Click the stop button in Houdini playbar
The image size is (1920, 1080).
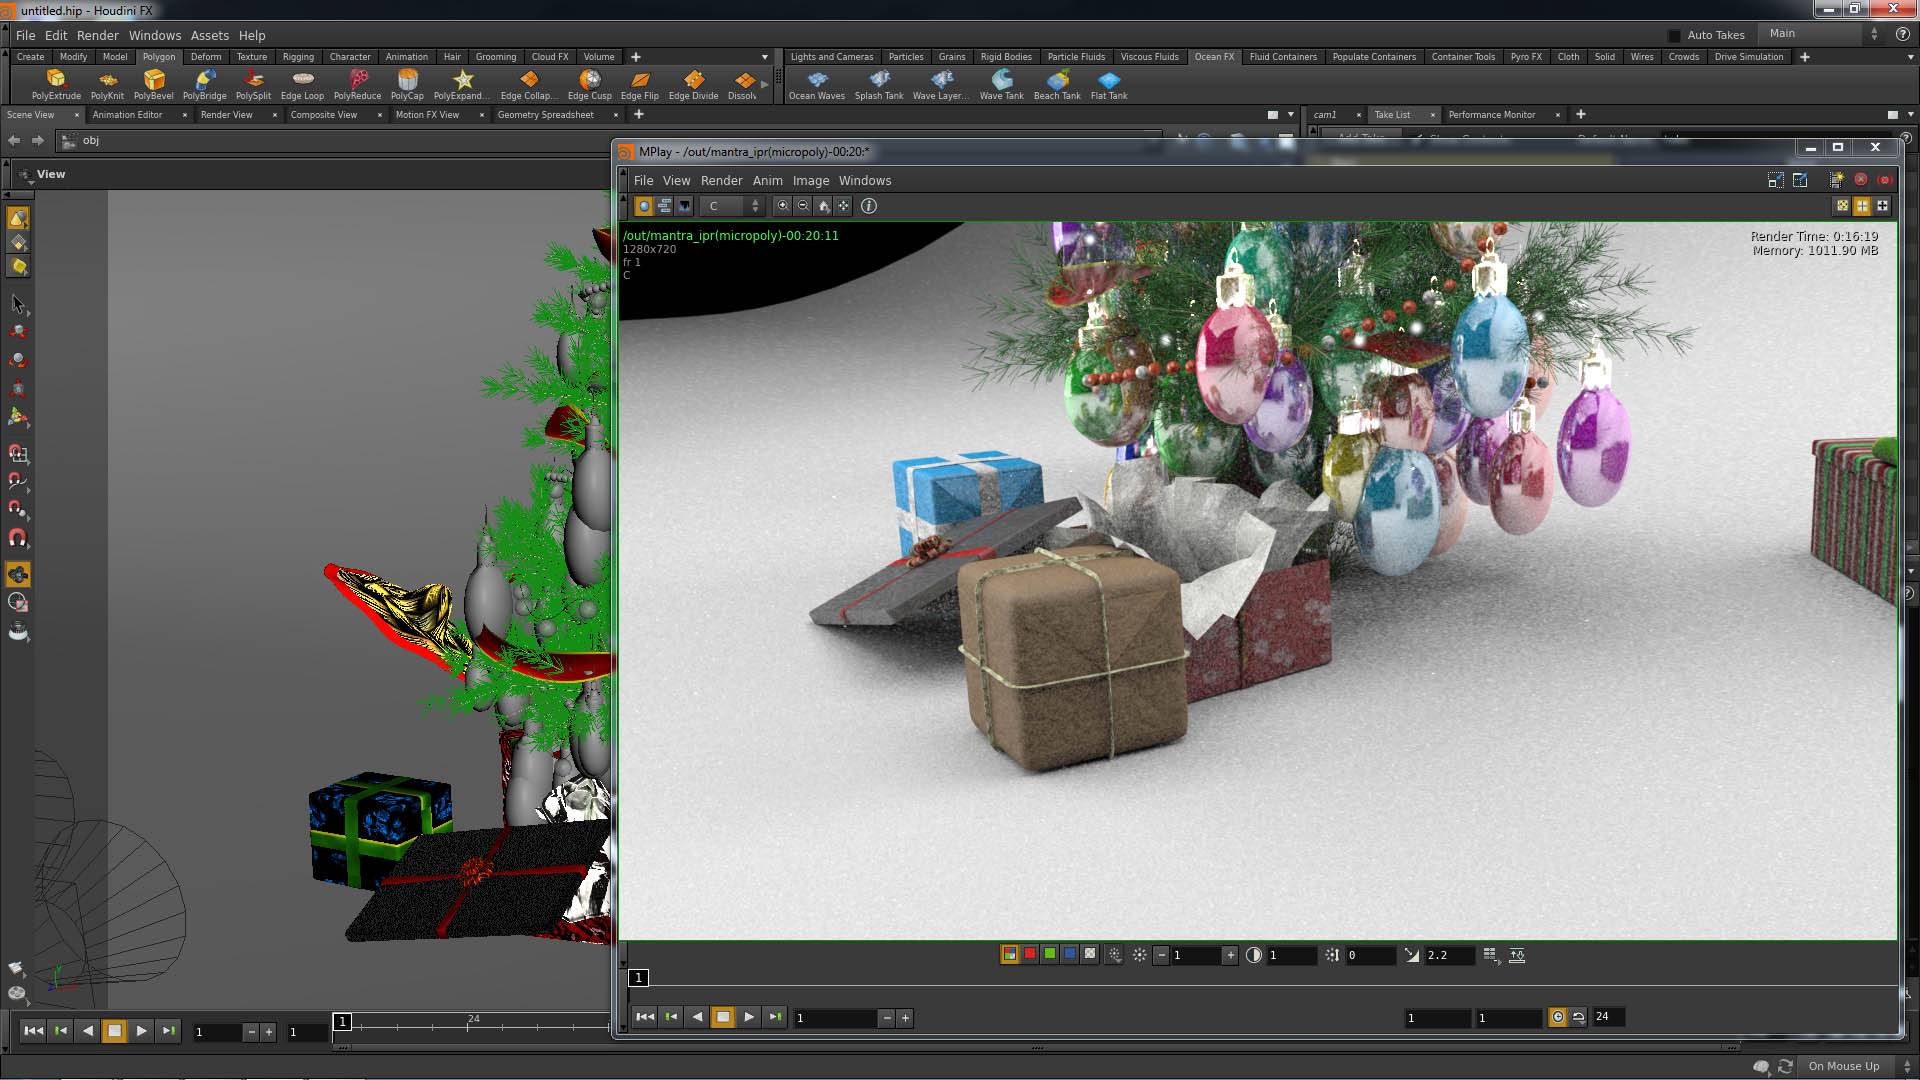pos(114,1031)
